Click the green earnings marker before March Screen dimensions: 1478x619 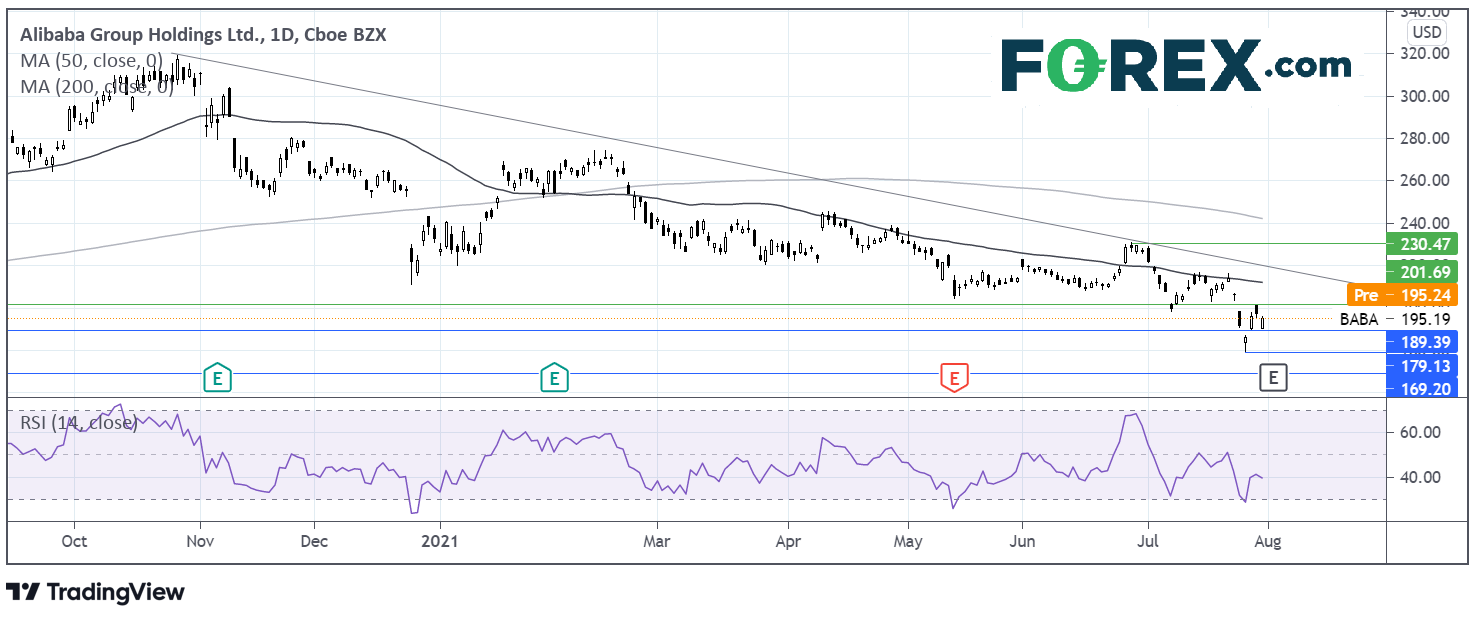coord(552,378)
